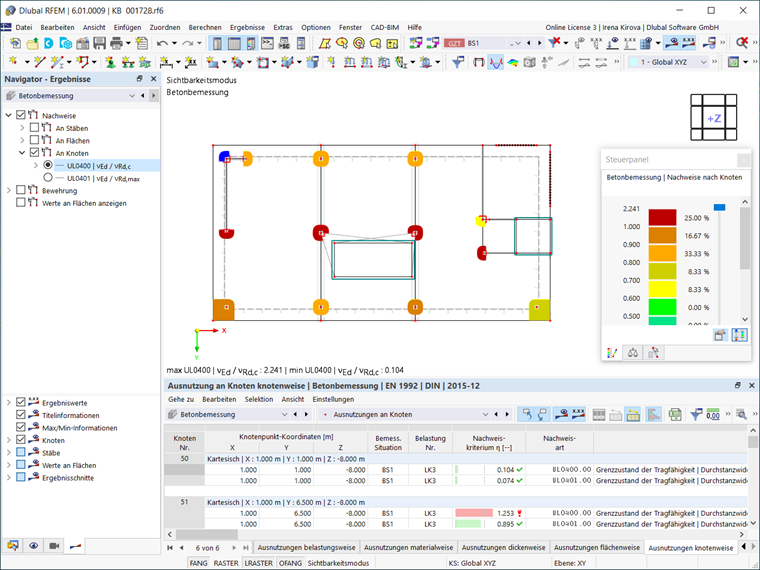Click the new line tool icon
Image resolution: width=760 pixels, height=570 pixels.
pos(40,62)
